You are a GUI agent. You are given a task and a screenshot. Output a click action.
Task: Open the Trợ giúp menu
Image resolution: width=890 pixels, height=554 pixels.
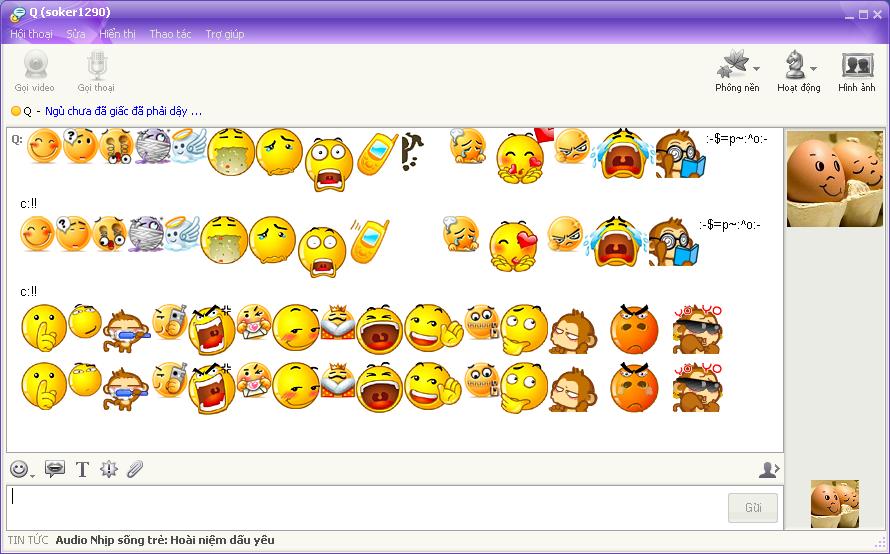[x=225, y=34]
